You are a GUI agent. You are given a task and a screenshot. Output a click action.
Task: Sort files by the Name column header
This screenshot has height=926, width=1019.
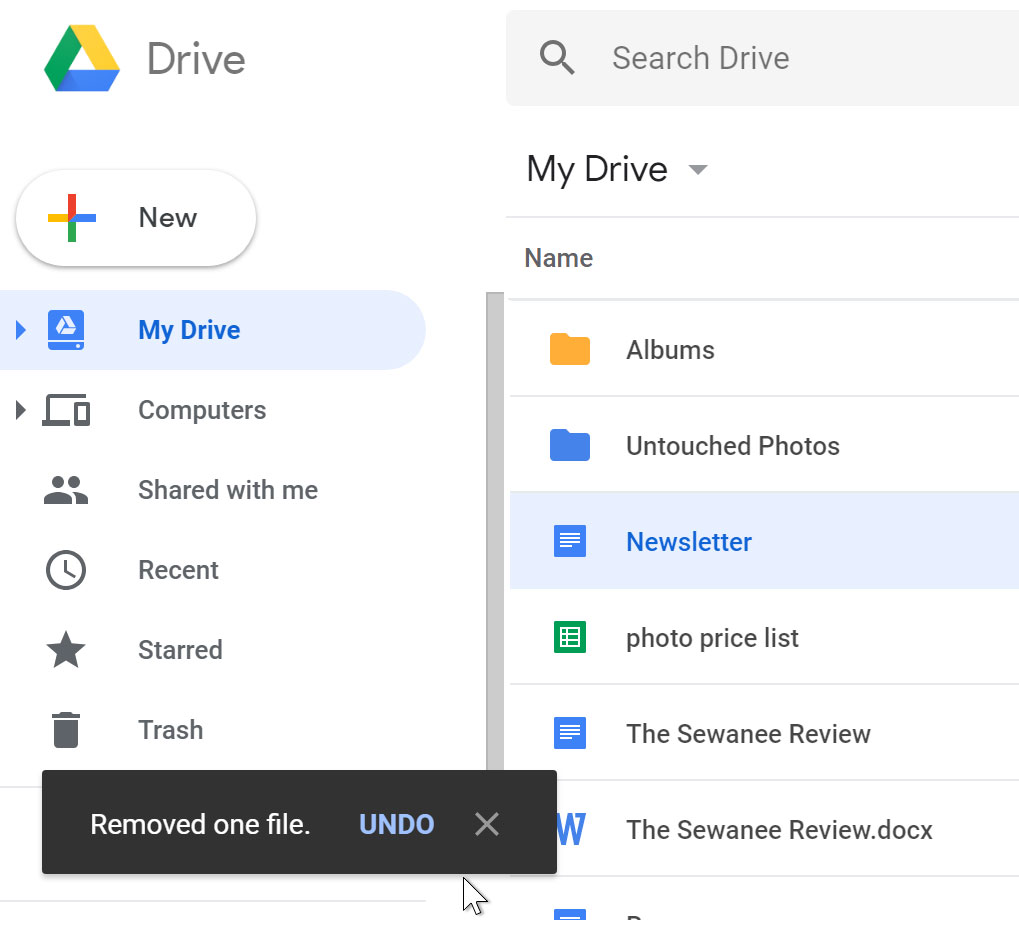(559, 258)
